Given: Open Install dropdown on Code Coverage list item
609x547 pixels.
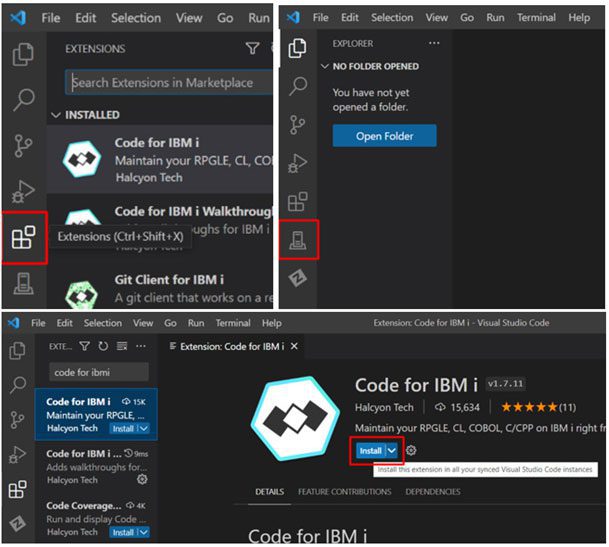Looking at the screenshot, I should click(x=143, y=532).
